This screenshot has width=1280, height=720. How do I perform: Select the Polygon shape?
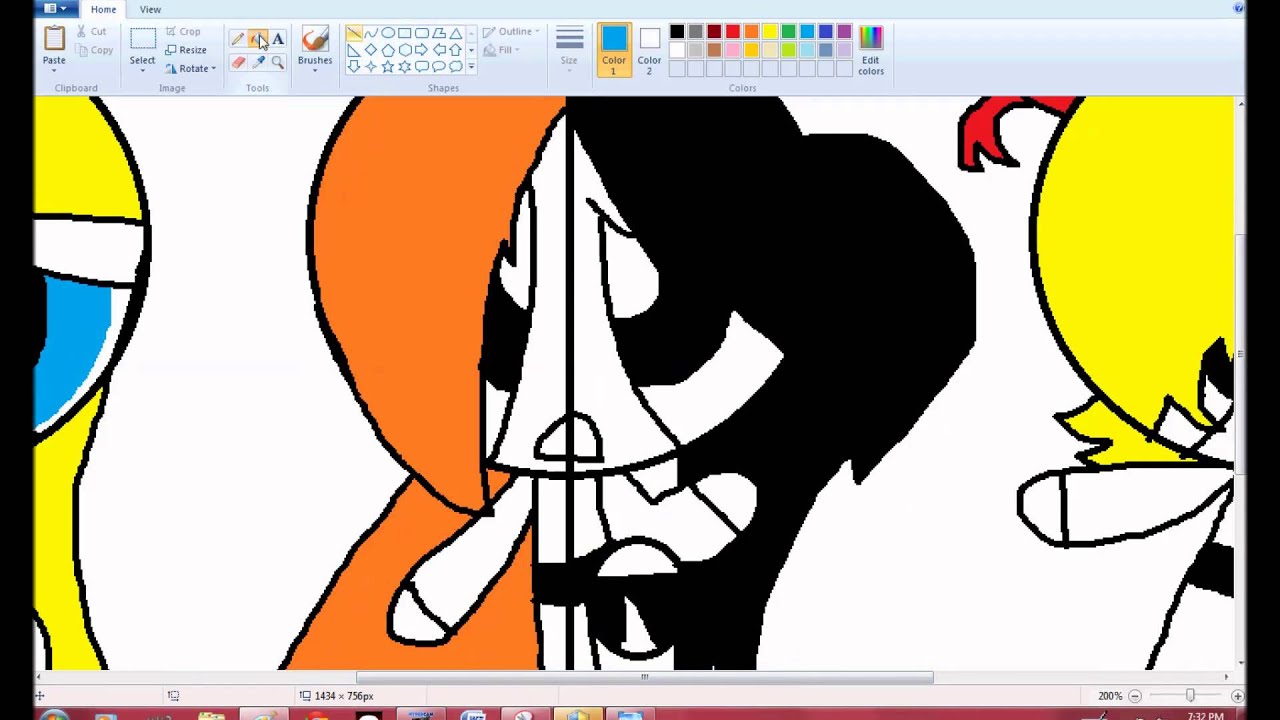click(439, 33)
